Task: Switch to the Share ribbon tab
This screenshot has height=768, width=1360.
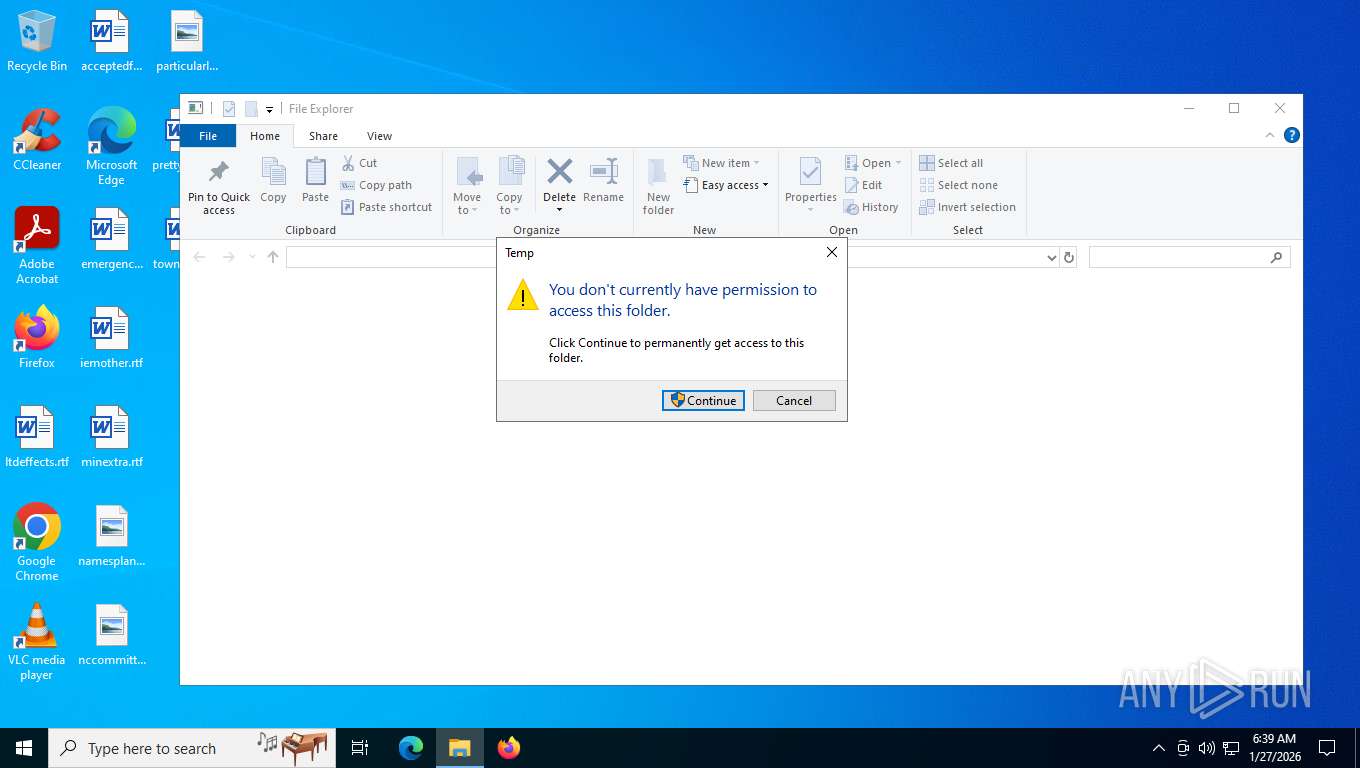Action: (323, 136)
